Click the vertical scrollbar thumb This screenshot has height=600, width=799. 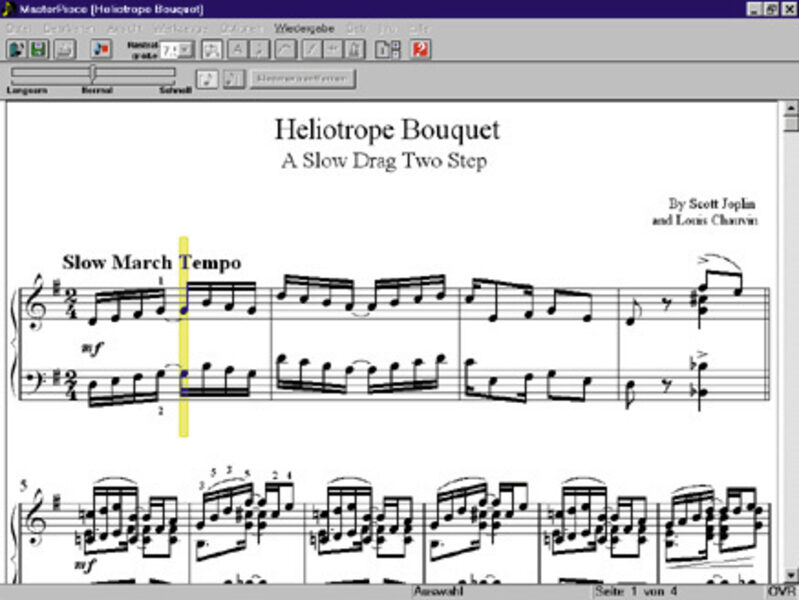(x=791, y=123)
